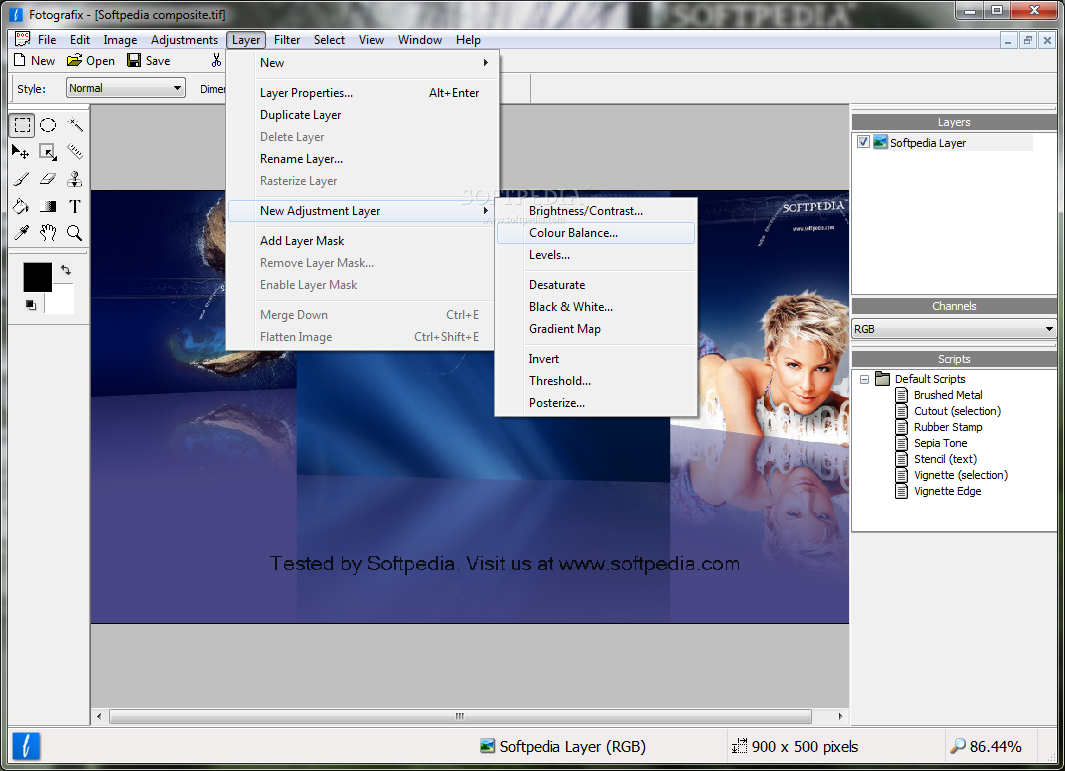
Task: Click the image dimensions icon in status bar
Action: [x=739, y=746]
